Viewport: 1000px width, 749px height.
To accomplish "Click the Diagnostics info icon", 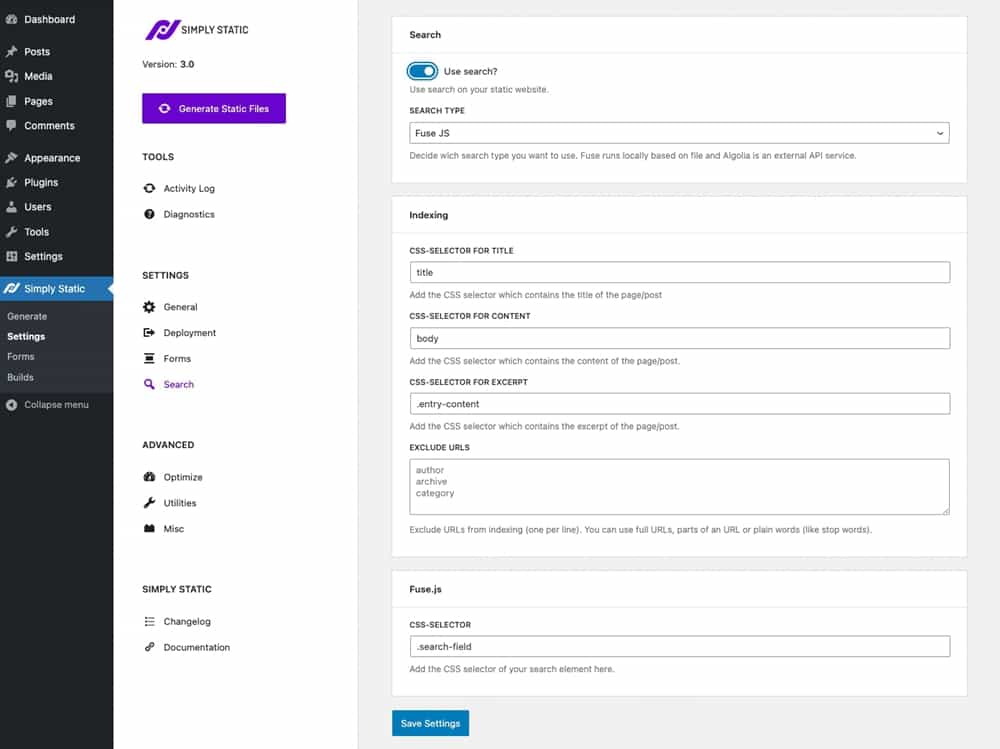I will pyautogui.click(x=149, y=214).
